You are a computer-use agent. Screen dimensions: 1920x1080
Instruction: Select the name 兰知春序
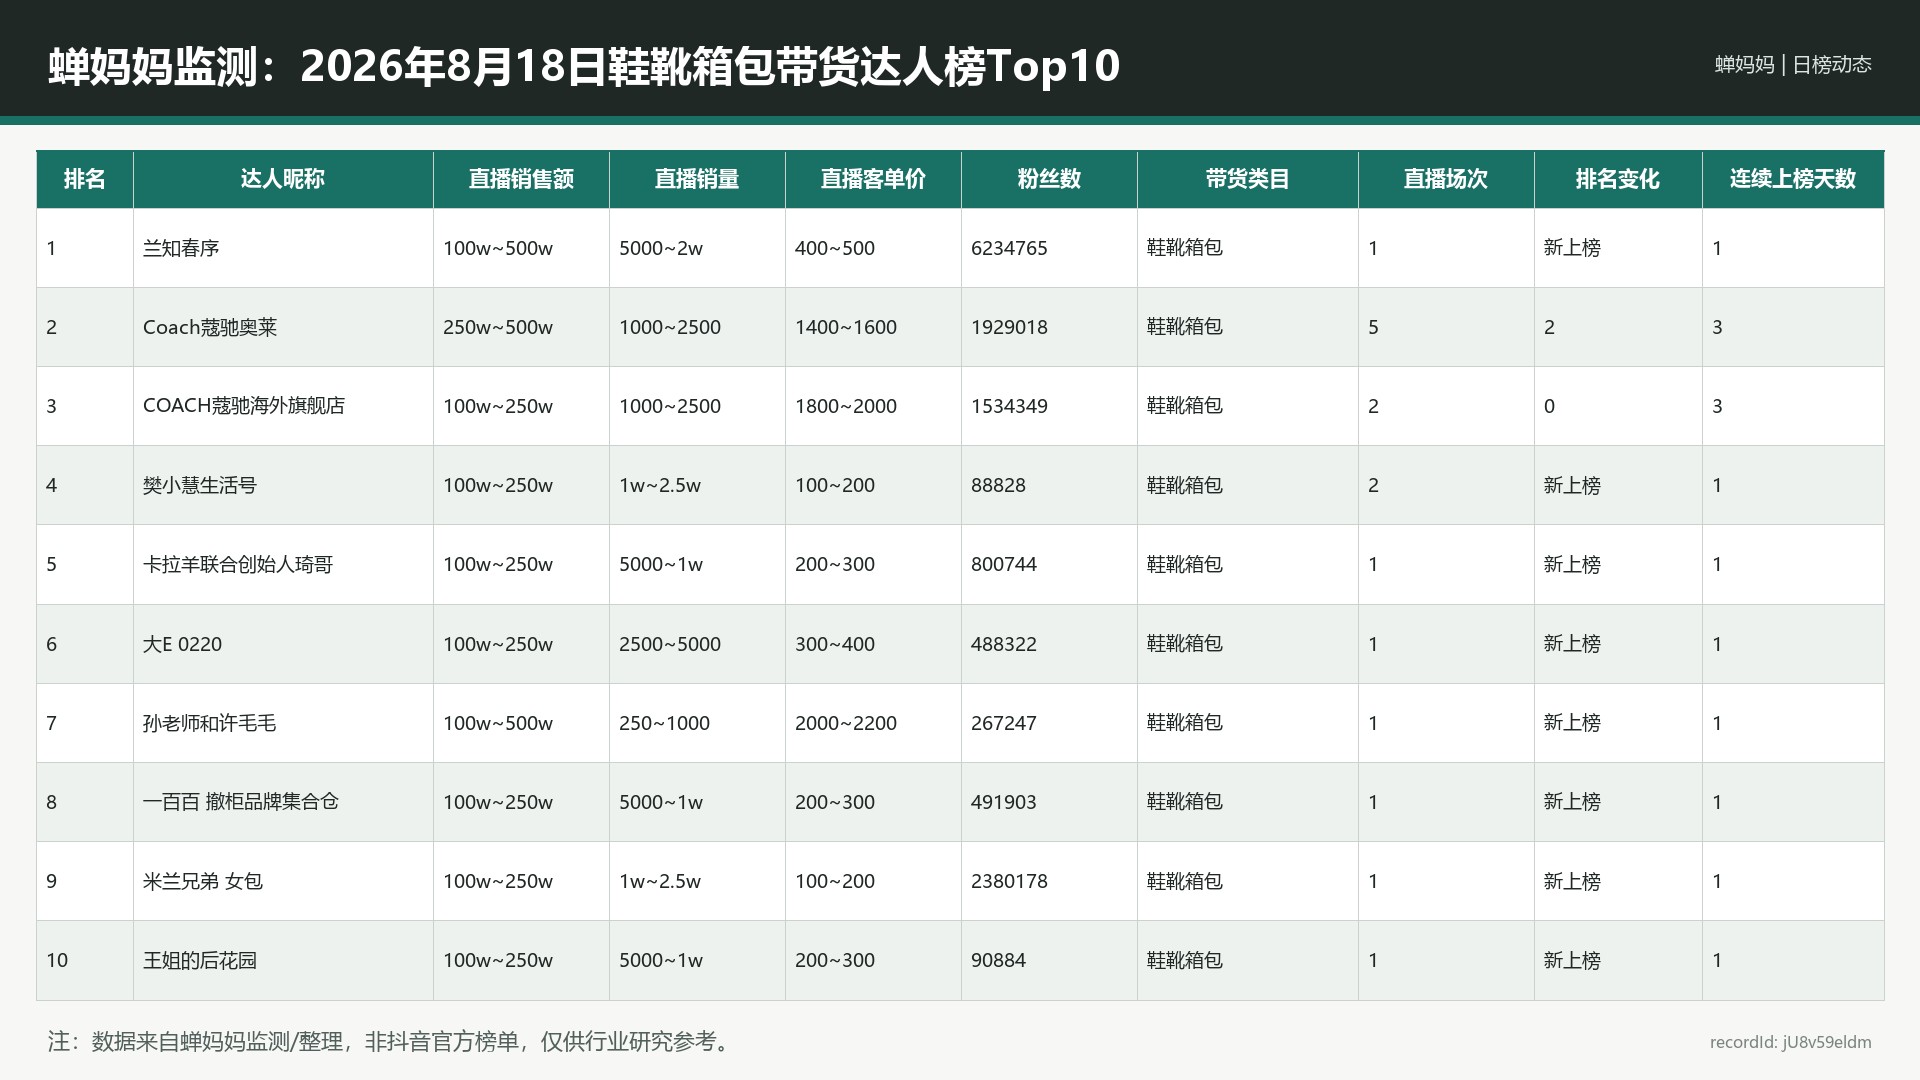click(181, 248)
